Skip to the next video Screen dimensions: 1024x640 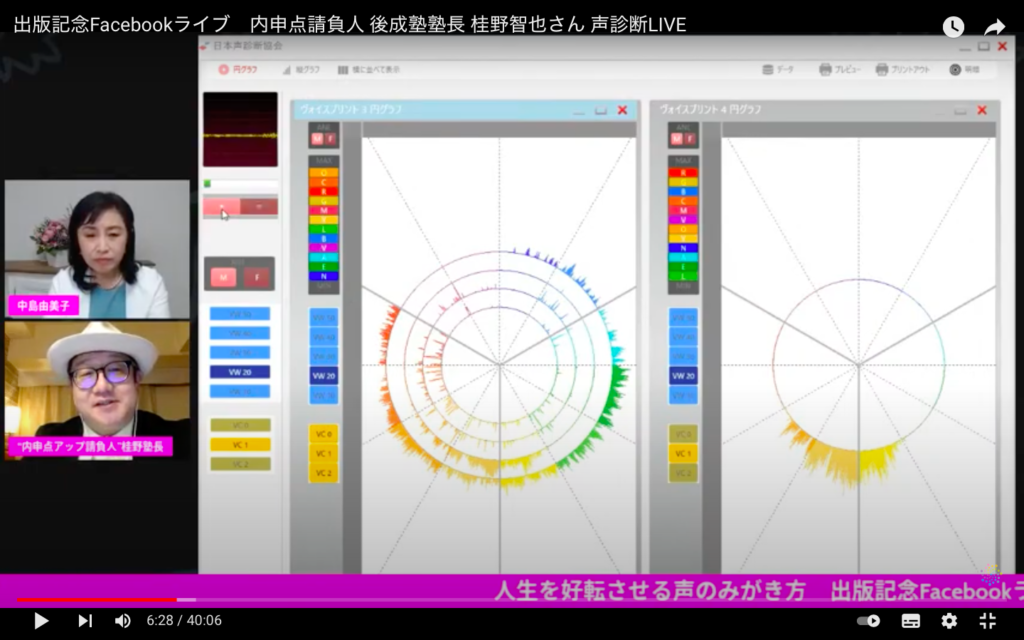click(85, 620)
